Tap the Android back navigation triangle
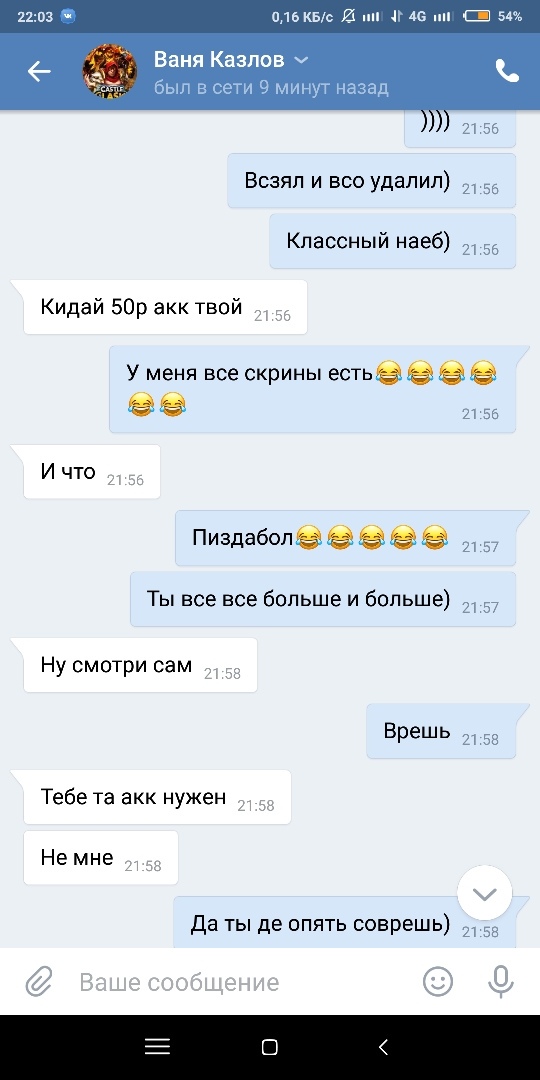The width and height of the screenshot is (540, 1080). [x=383, y=1048]
